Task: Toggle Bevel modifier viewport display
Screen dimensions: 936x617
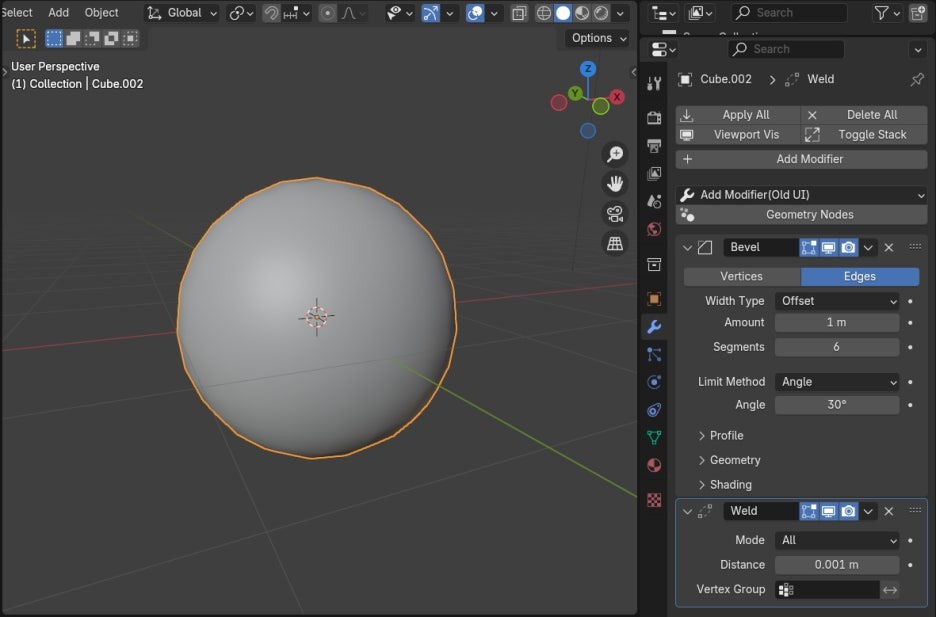Action: 829,248
